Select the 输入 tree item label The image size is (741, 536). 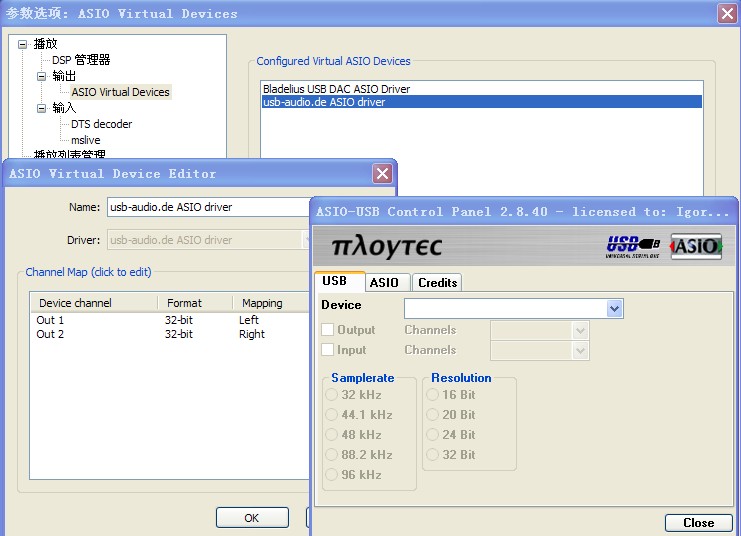[64, 108]
